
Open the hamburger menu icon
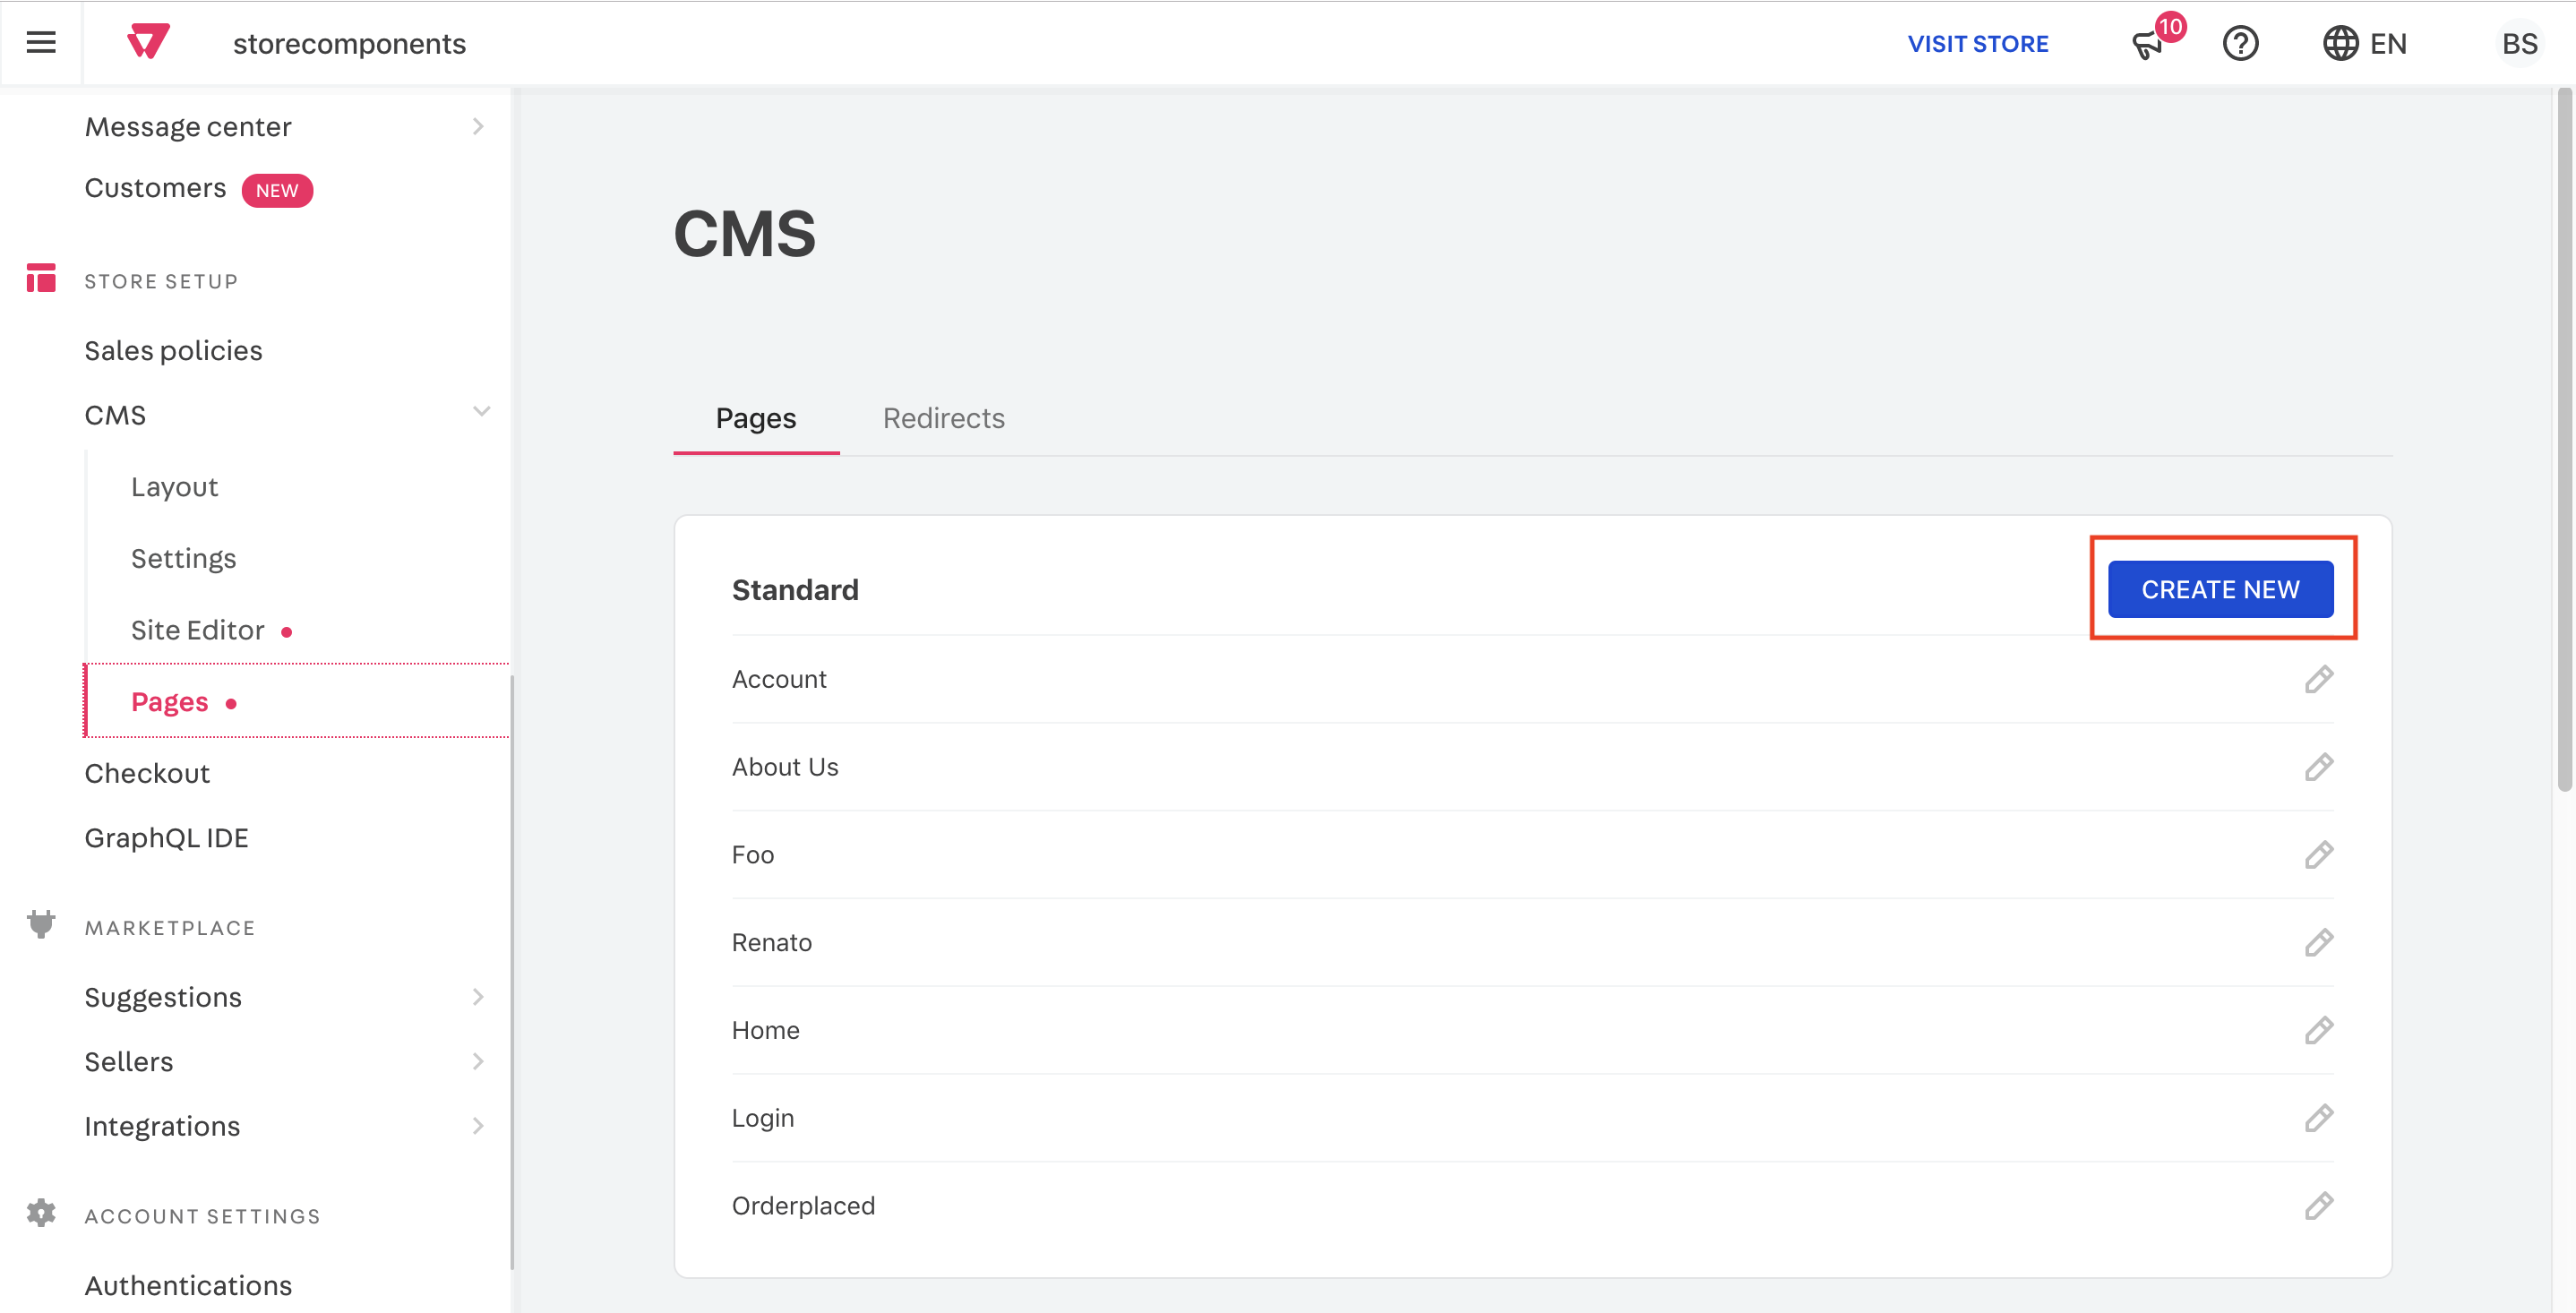[42, 44]
